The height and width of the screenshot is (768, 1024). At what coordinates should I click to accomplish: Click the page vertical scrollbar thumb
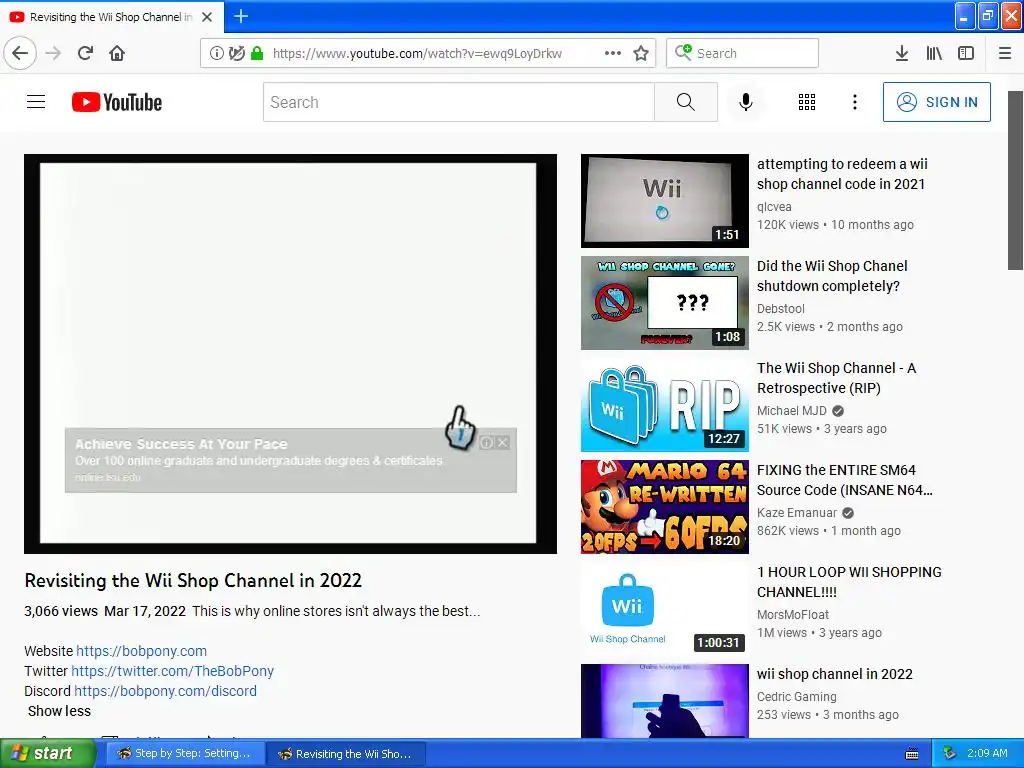(x=1015, y=180)
